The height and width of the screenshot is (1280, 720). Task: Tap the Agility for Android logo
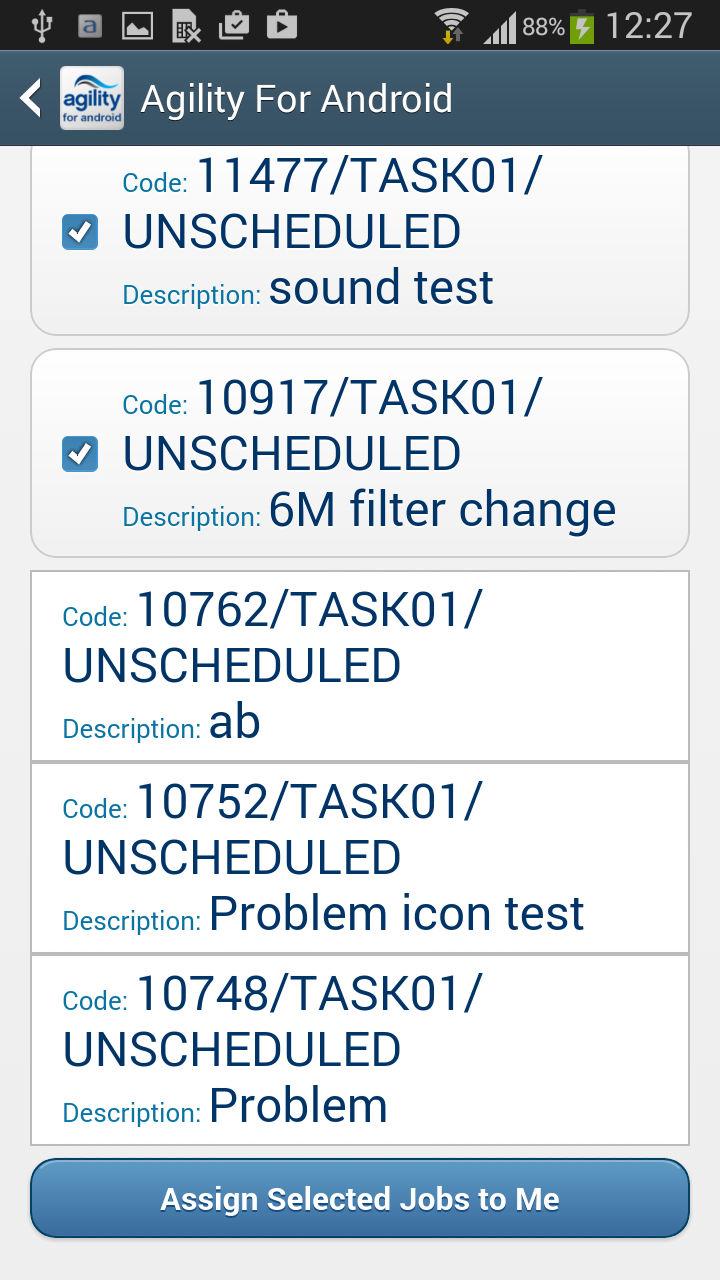[92, 98]
